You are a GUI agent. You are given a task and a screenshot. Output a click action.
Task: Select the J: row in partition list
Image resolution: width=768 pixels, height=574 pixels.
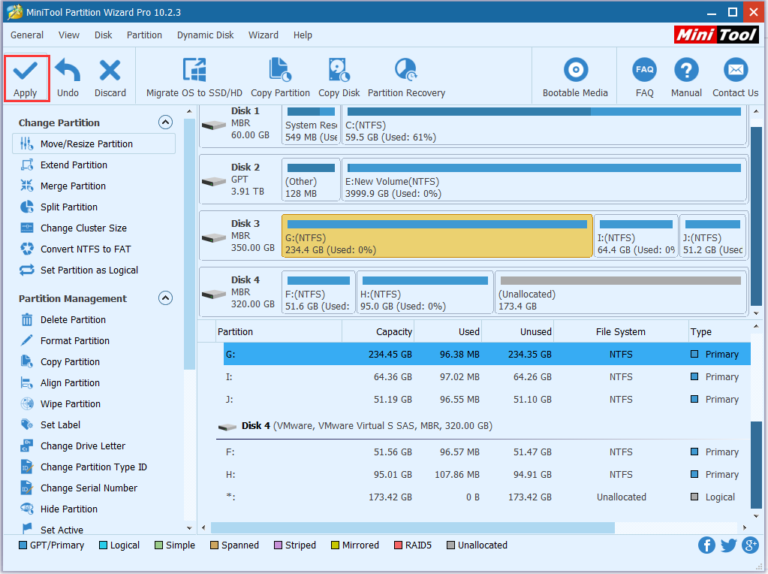coord(487,400)
